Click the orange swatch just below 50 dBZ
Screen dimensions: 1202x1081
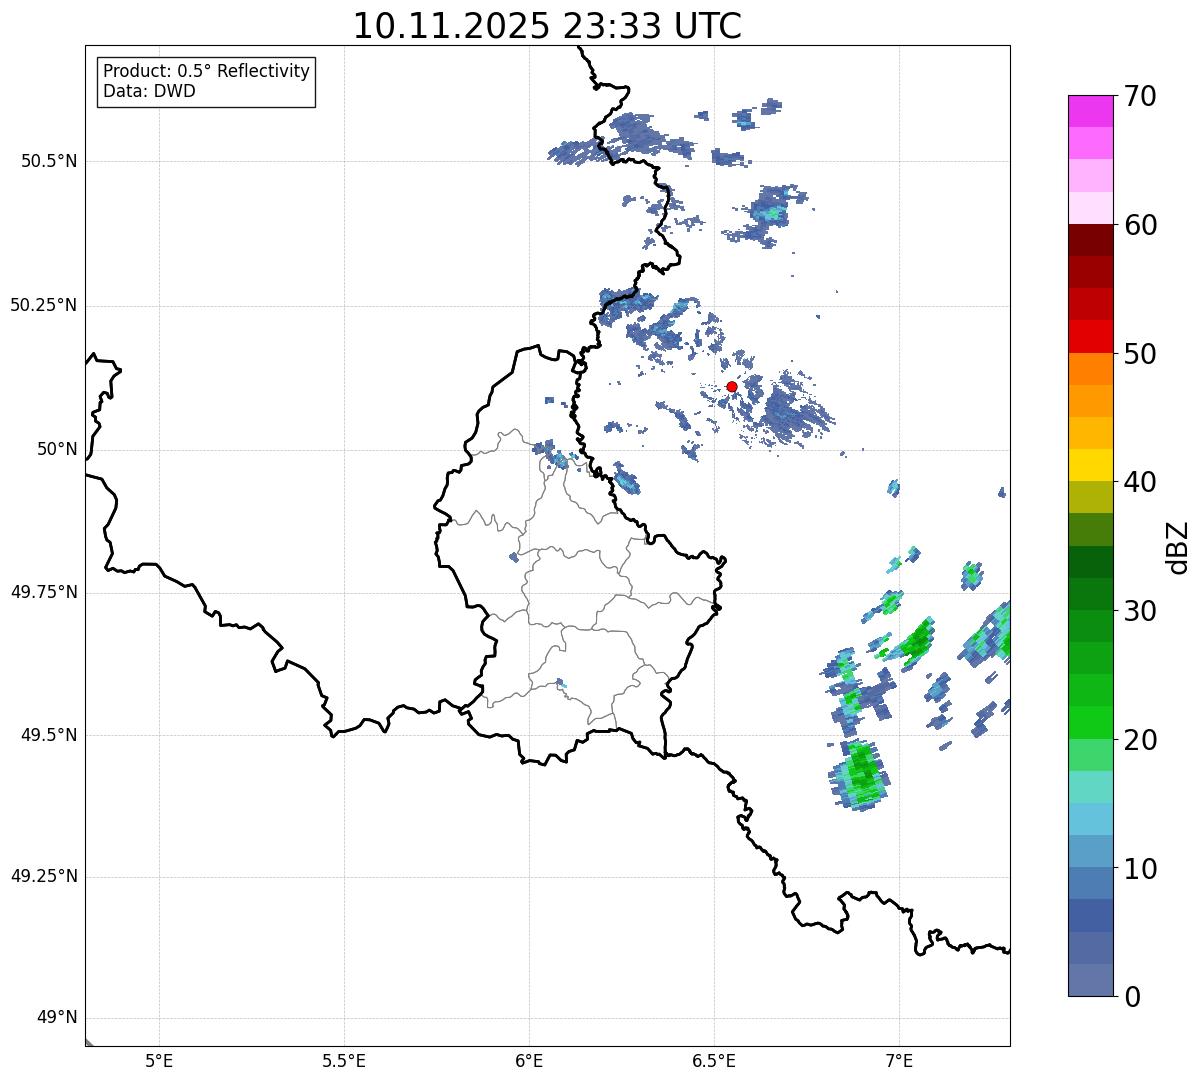click(x=1090, y=369)
